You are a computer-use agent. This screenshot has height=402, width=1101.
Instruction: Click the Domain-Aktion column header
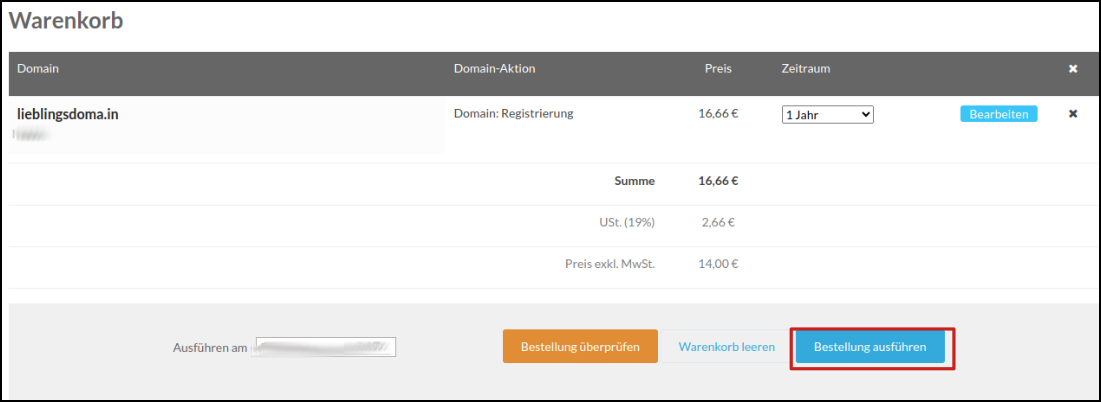pyautogui.click(x=494, y=69)
